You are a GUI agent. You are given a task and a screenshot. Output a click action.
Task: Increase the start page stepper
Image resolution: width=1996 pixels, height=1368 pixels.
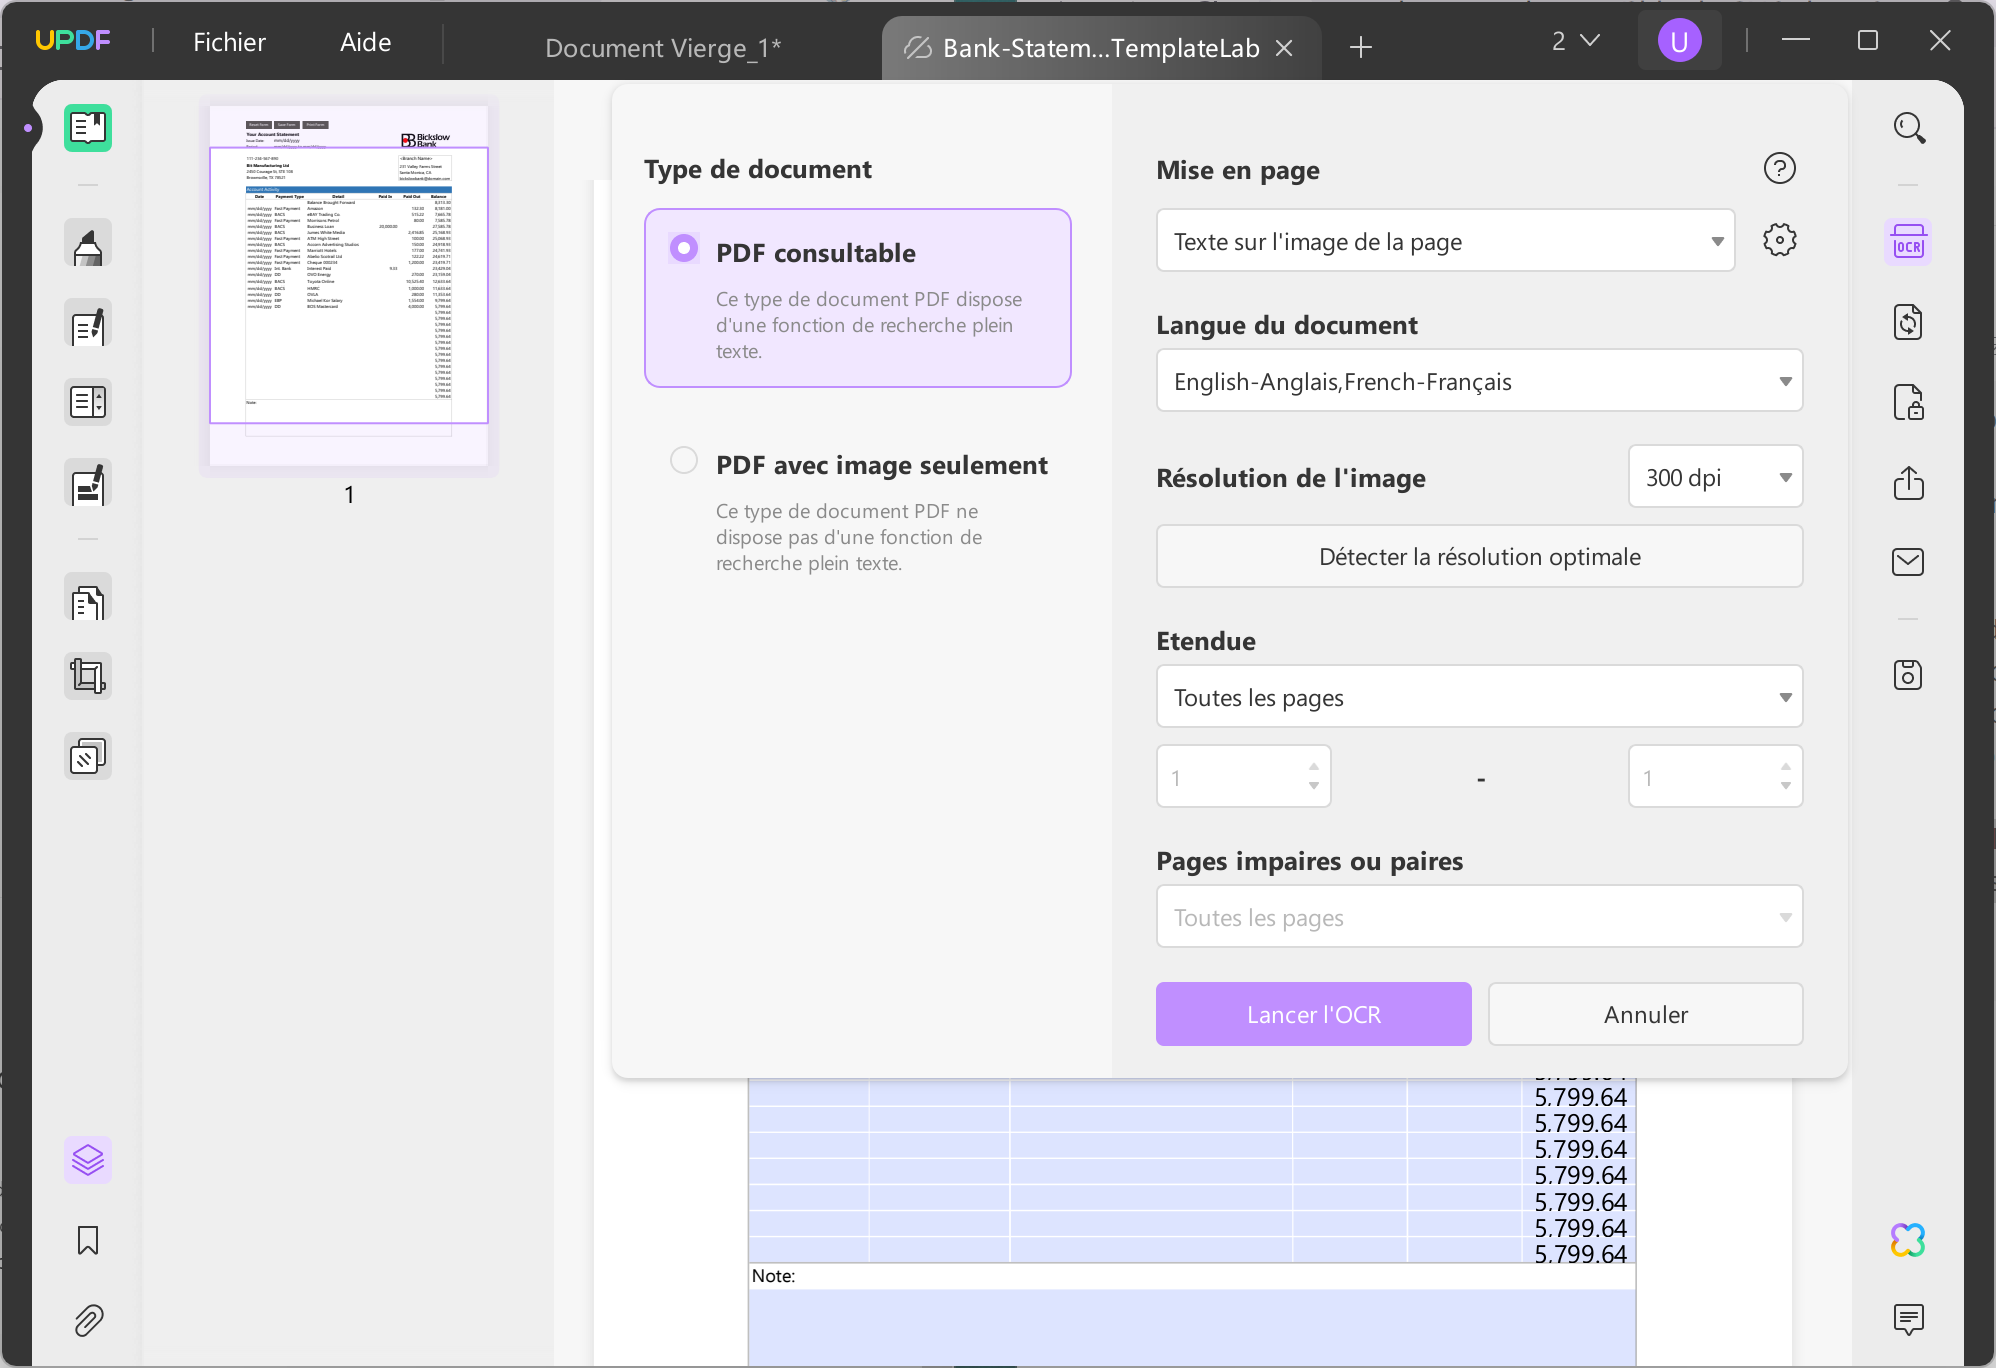[x=1314, y=766]
